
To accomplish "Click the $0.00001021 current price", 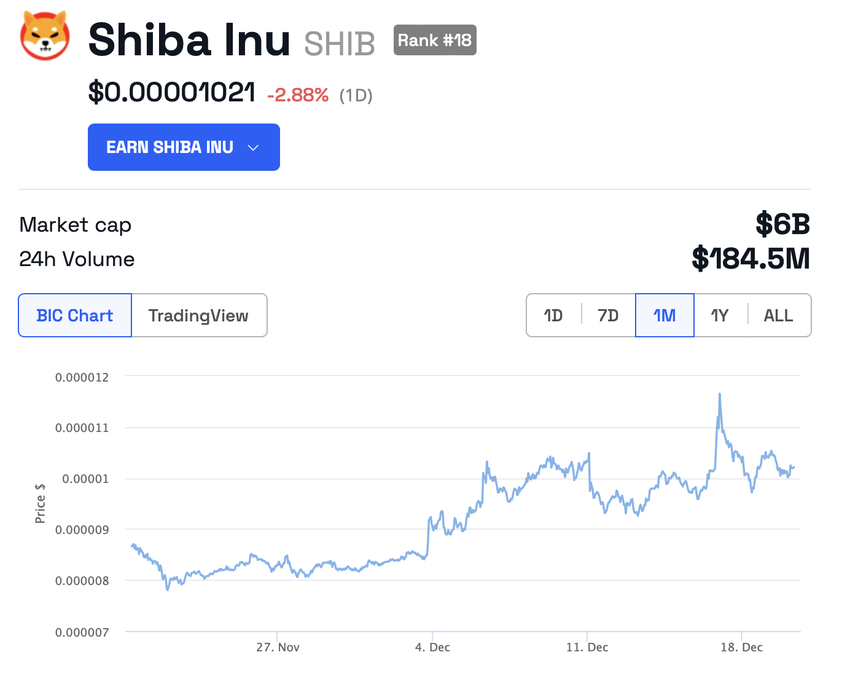I will click(171, 94).
